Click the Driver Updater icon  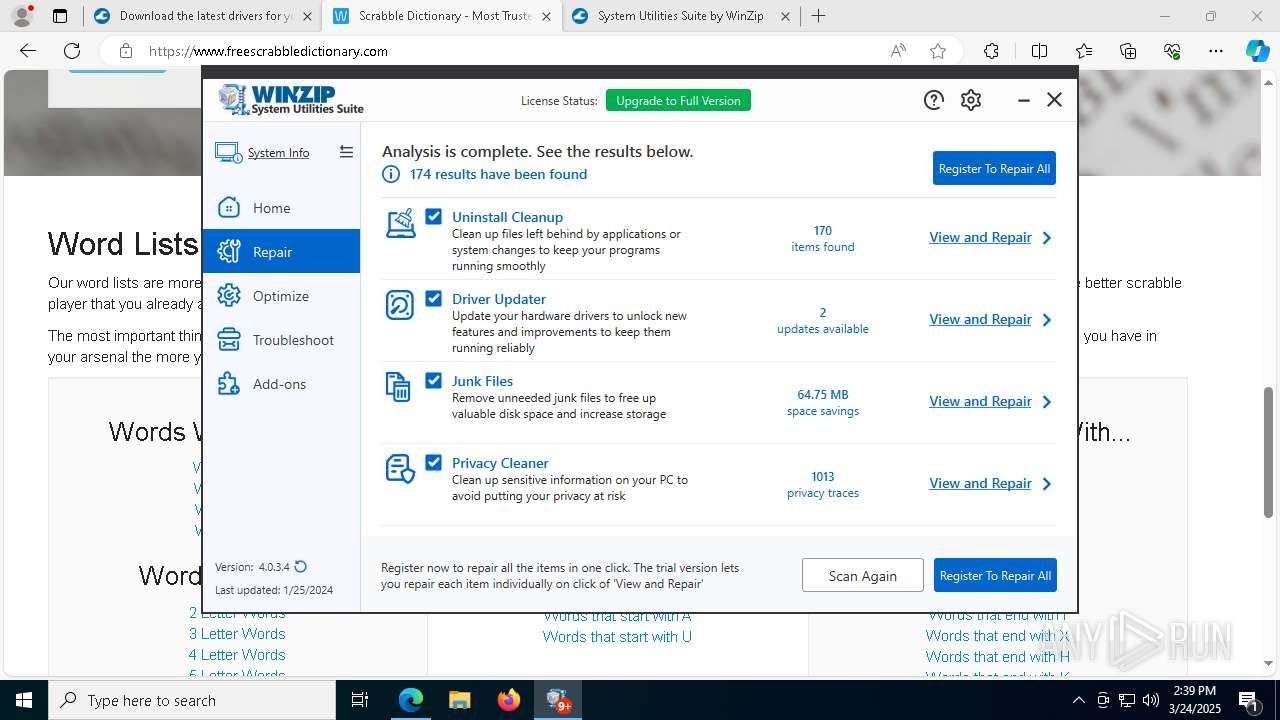coord(400,305)
